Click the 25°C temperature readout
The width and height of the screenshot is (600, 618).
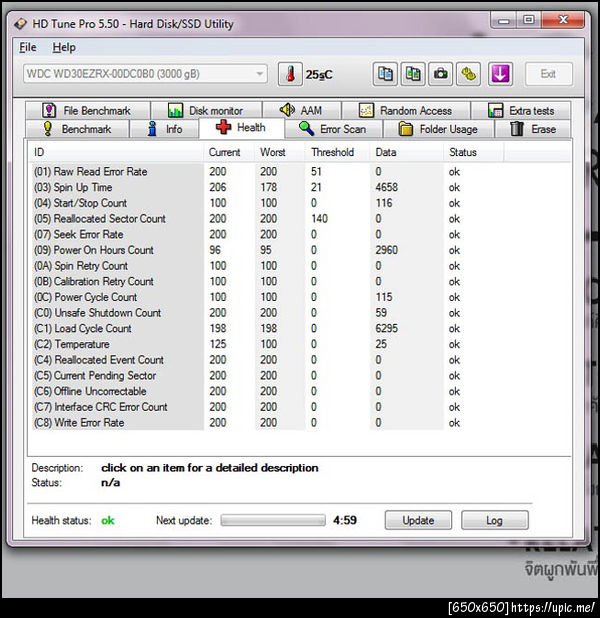click(319, 74)
